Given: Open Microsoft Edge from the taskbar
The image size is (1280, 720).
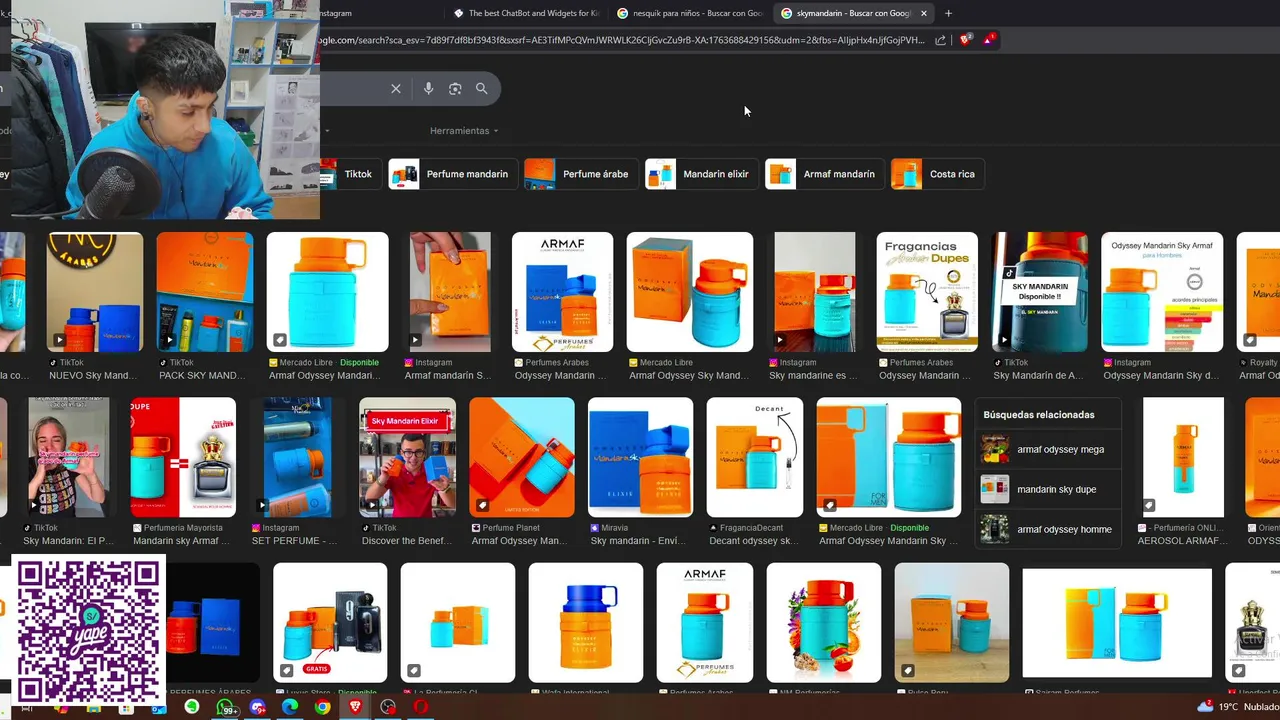Looking at the screenshot, I should [x=290, y=708].
